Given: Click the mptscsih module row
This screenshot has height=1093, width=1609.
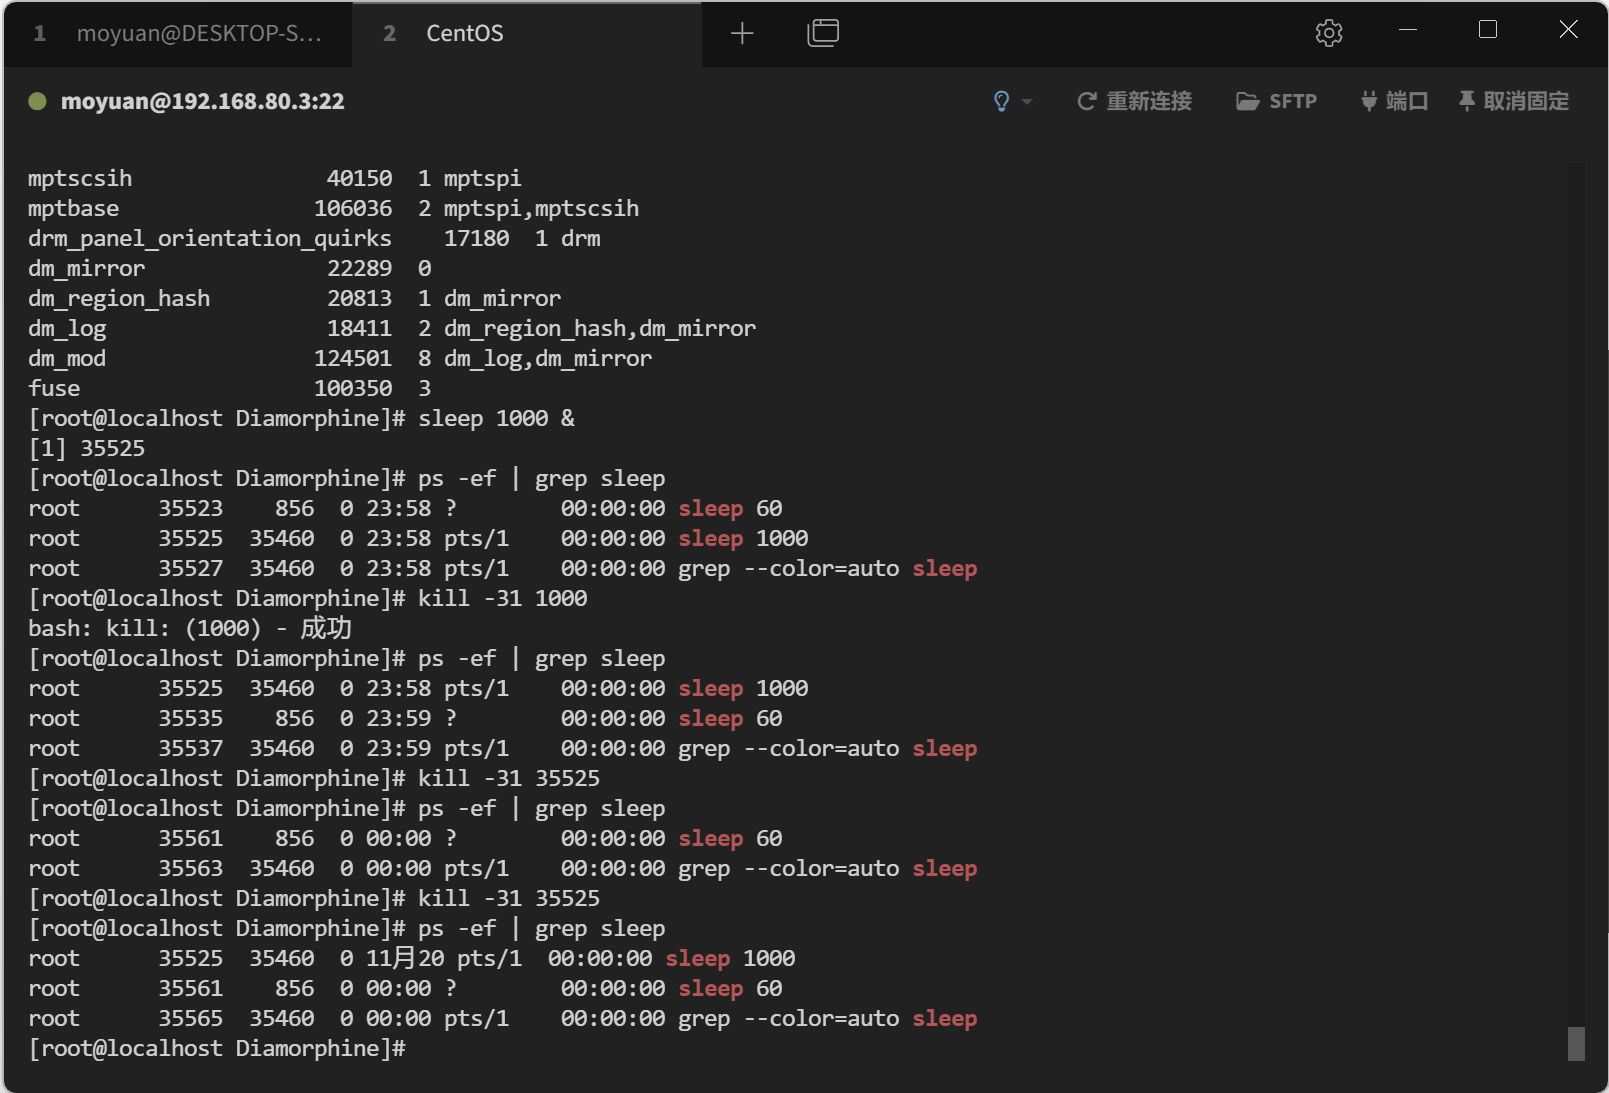Looking at the screenshot, I should pos(275,178).
